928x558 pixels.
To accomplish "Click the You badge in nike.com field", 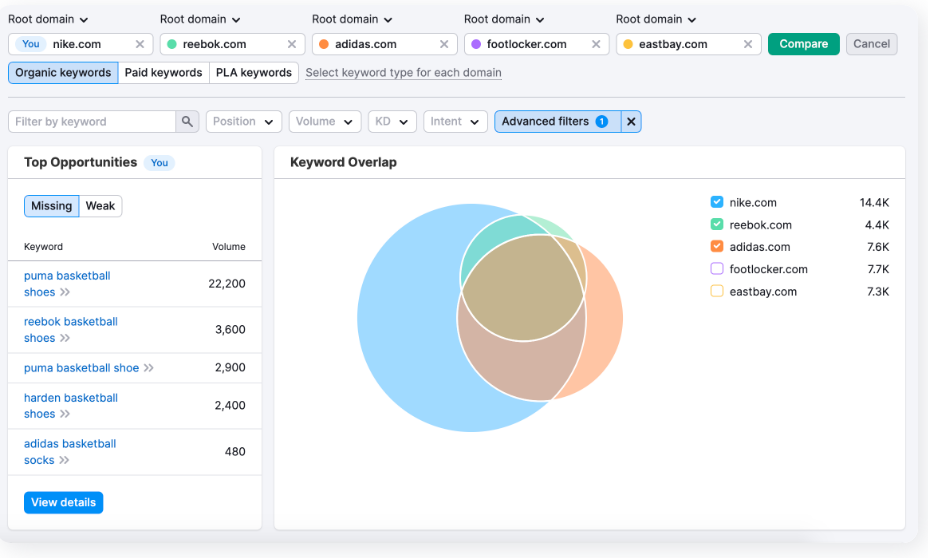I will coord(31,44).
